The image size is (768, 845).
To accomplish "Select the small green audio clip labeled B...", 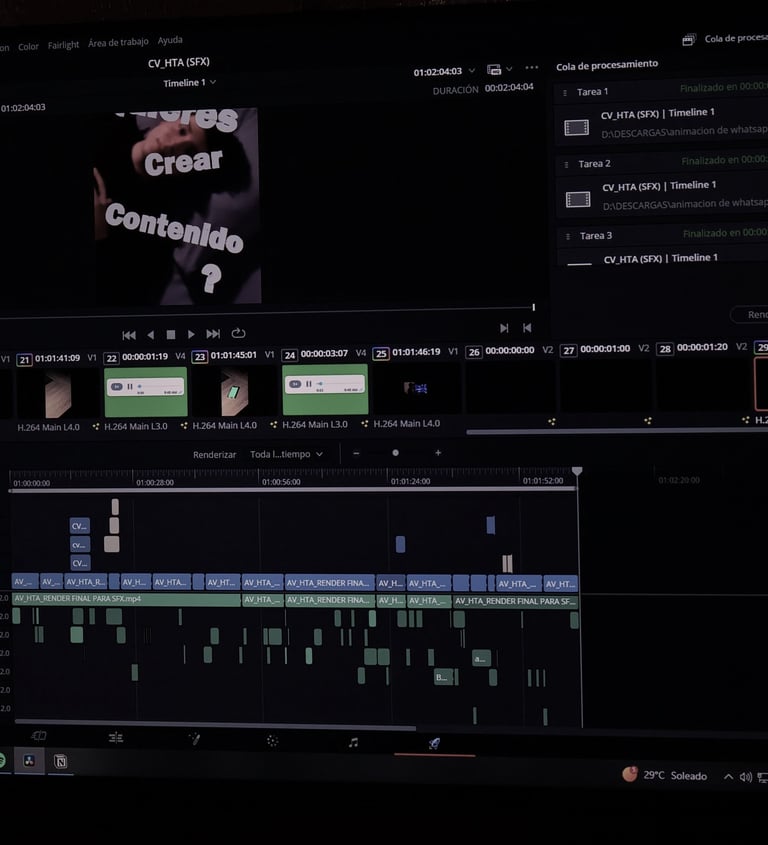I will coord(444,678).
